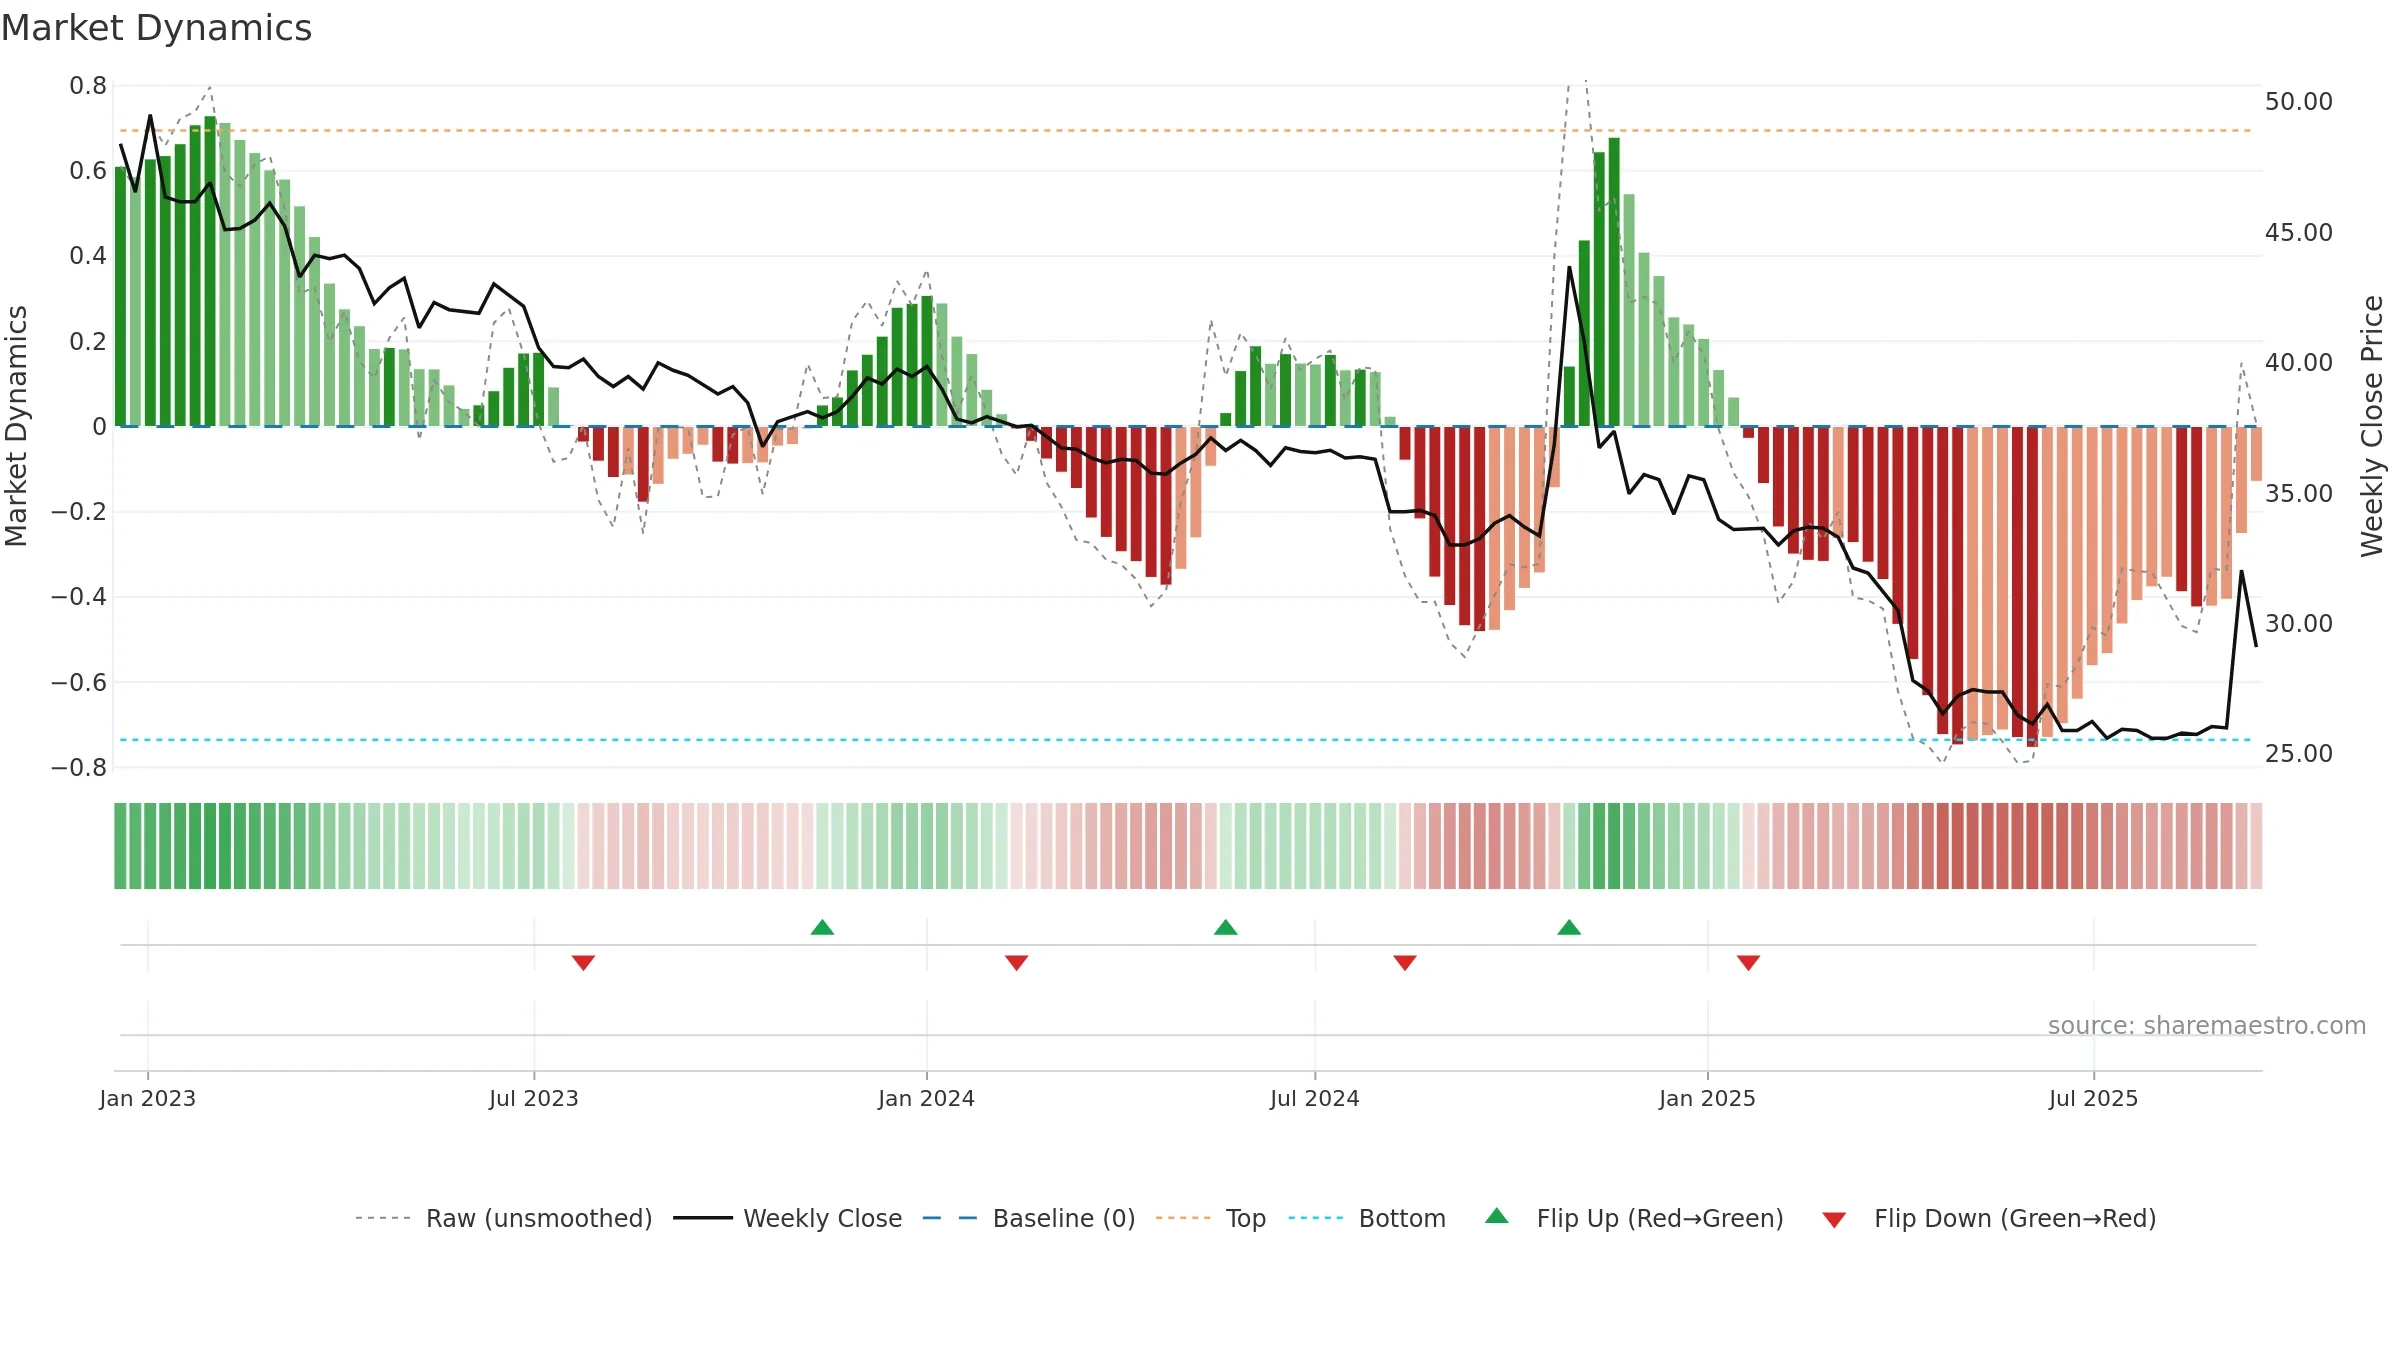Click the Jan 2024 x-axis label
2400x1350 pixels.
pyautogui.click(x=927, y=1098)
